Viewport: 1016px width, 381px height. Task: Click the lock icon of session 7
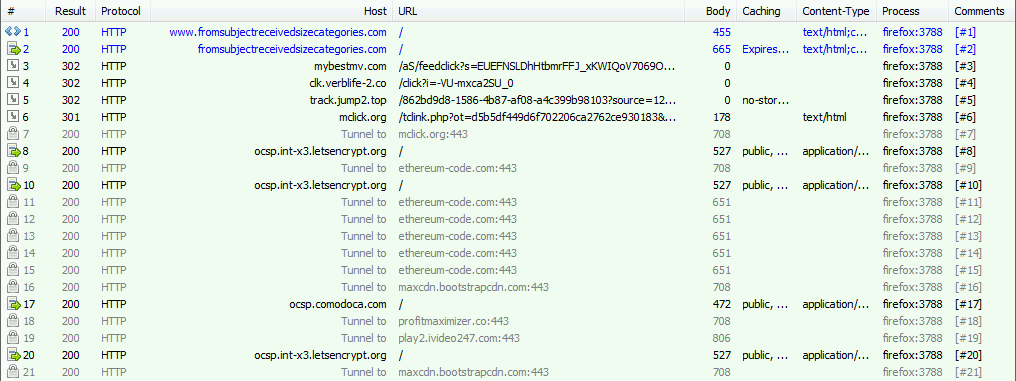(x=13, y=133)
